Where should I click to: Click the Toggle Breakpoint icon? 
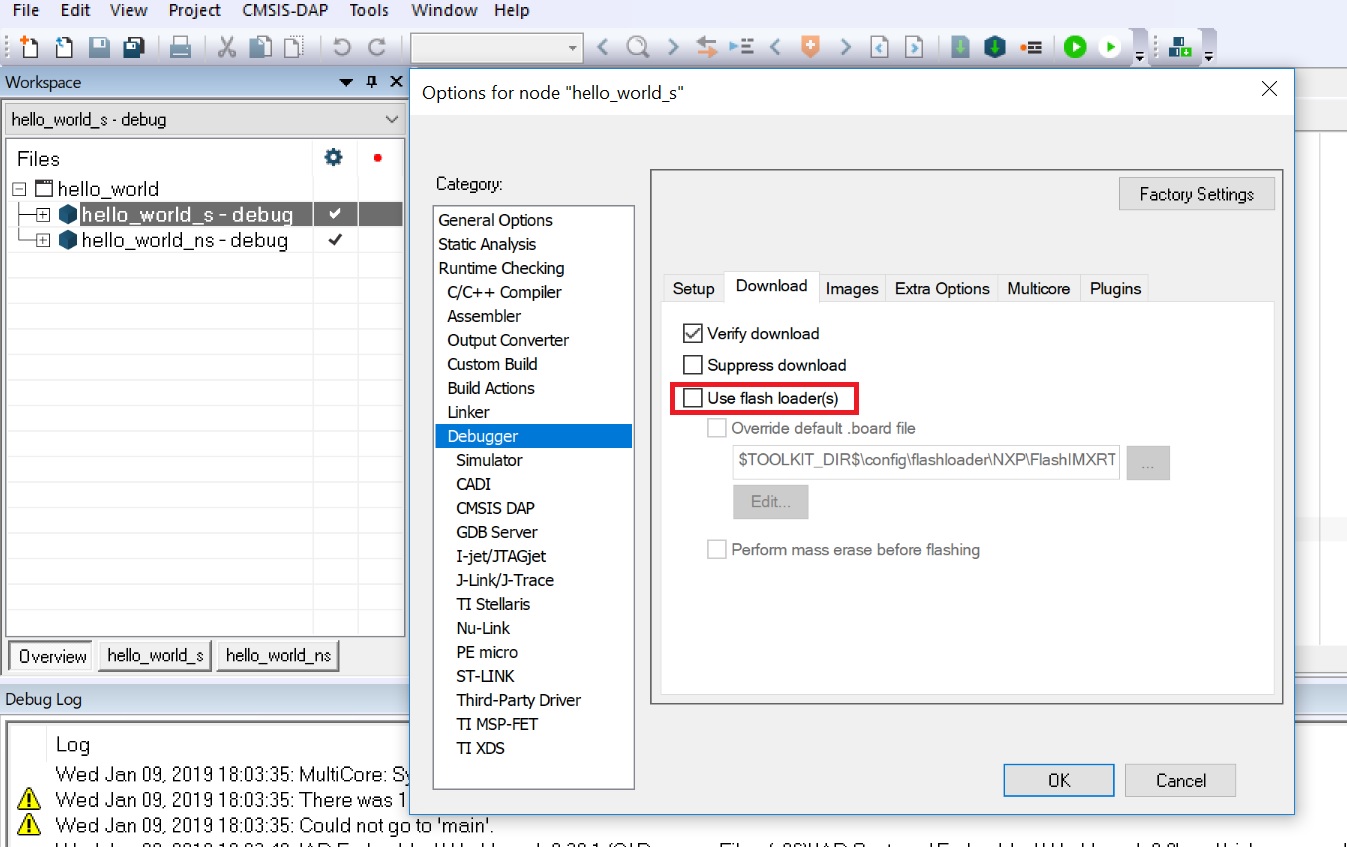pyautogui.click(x=1031, y=47)
